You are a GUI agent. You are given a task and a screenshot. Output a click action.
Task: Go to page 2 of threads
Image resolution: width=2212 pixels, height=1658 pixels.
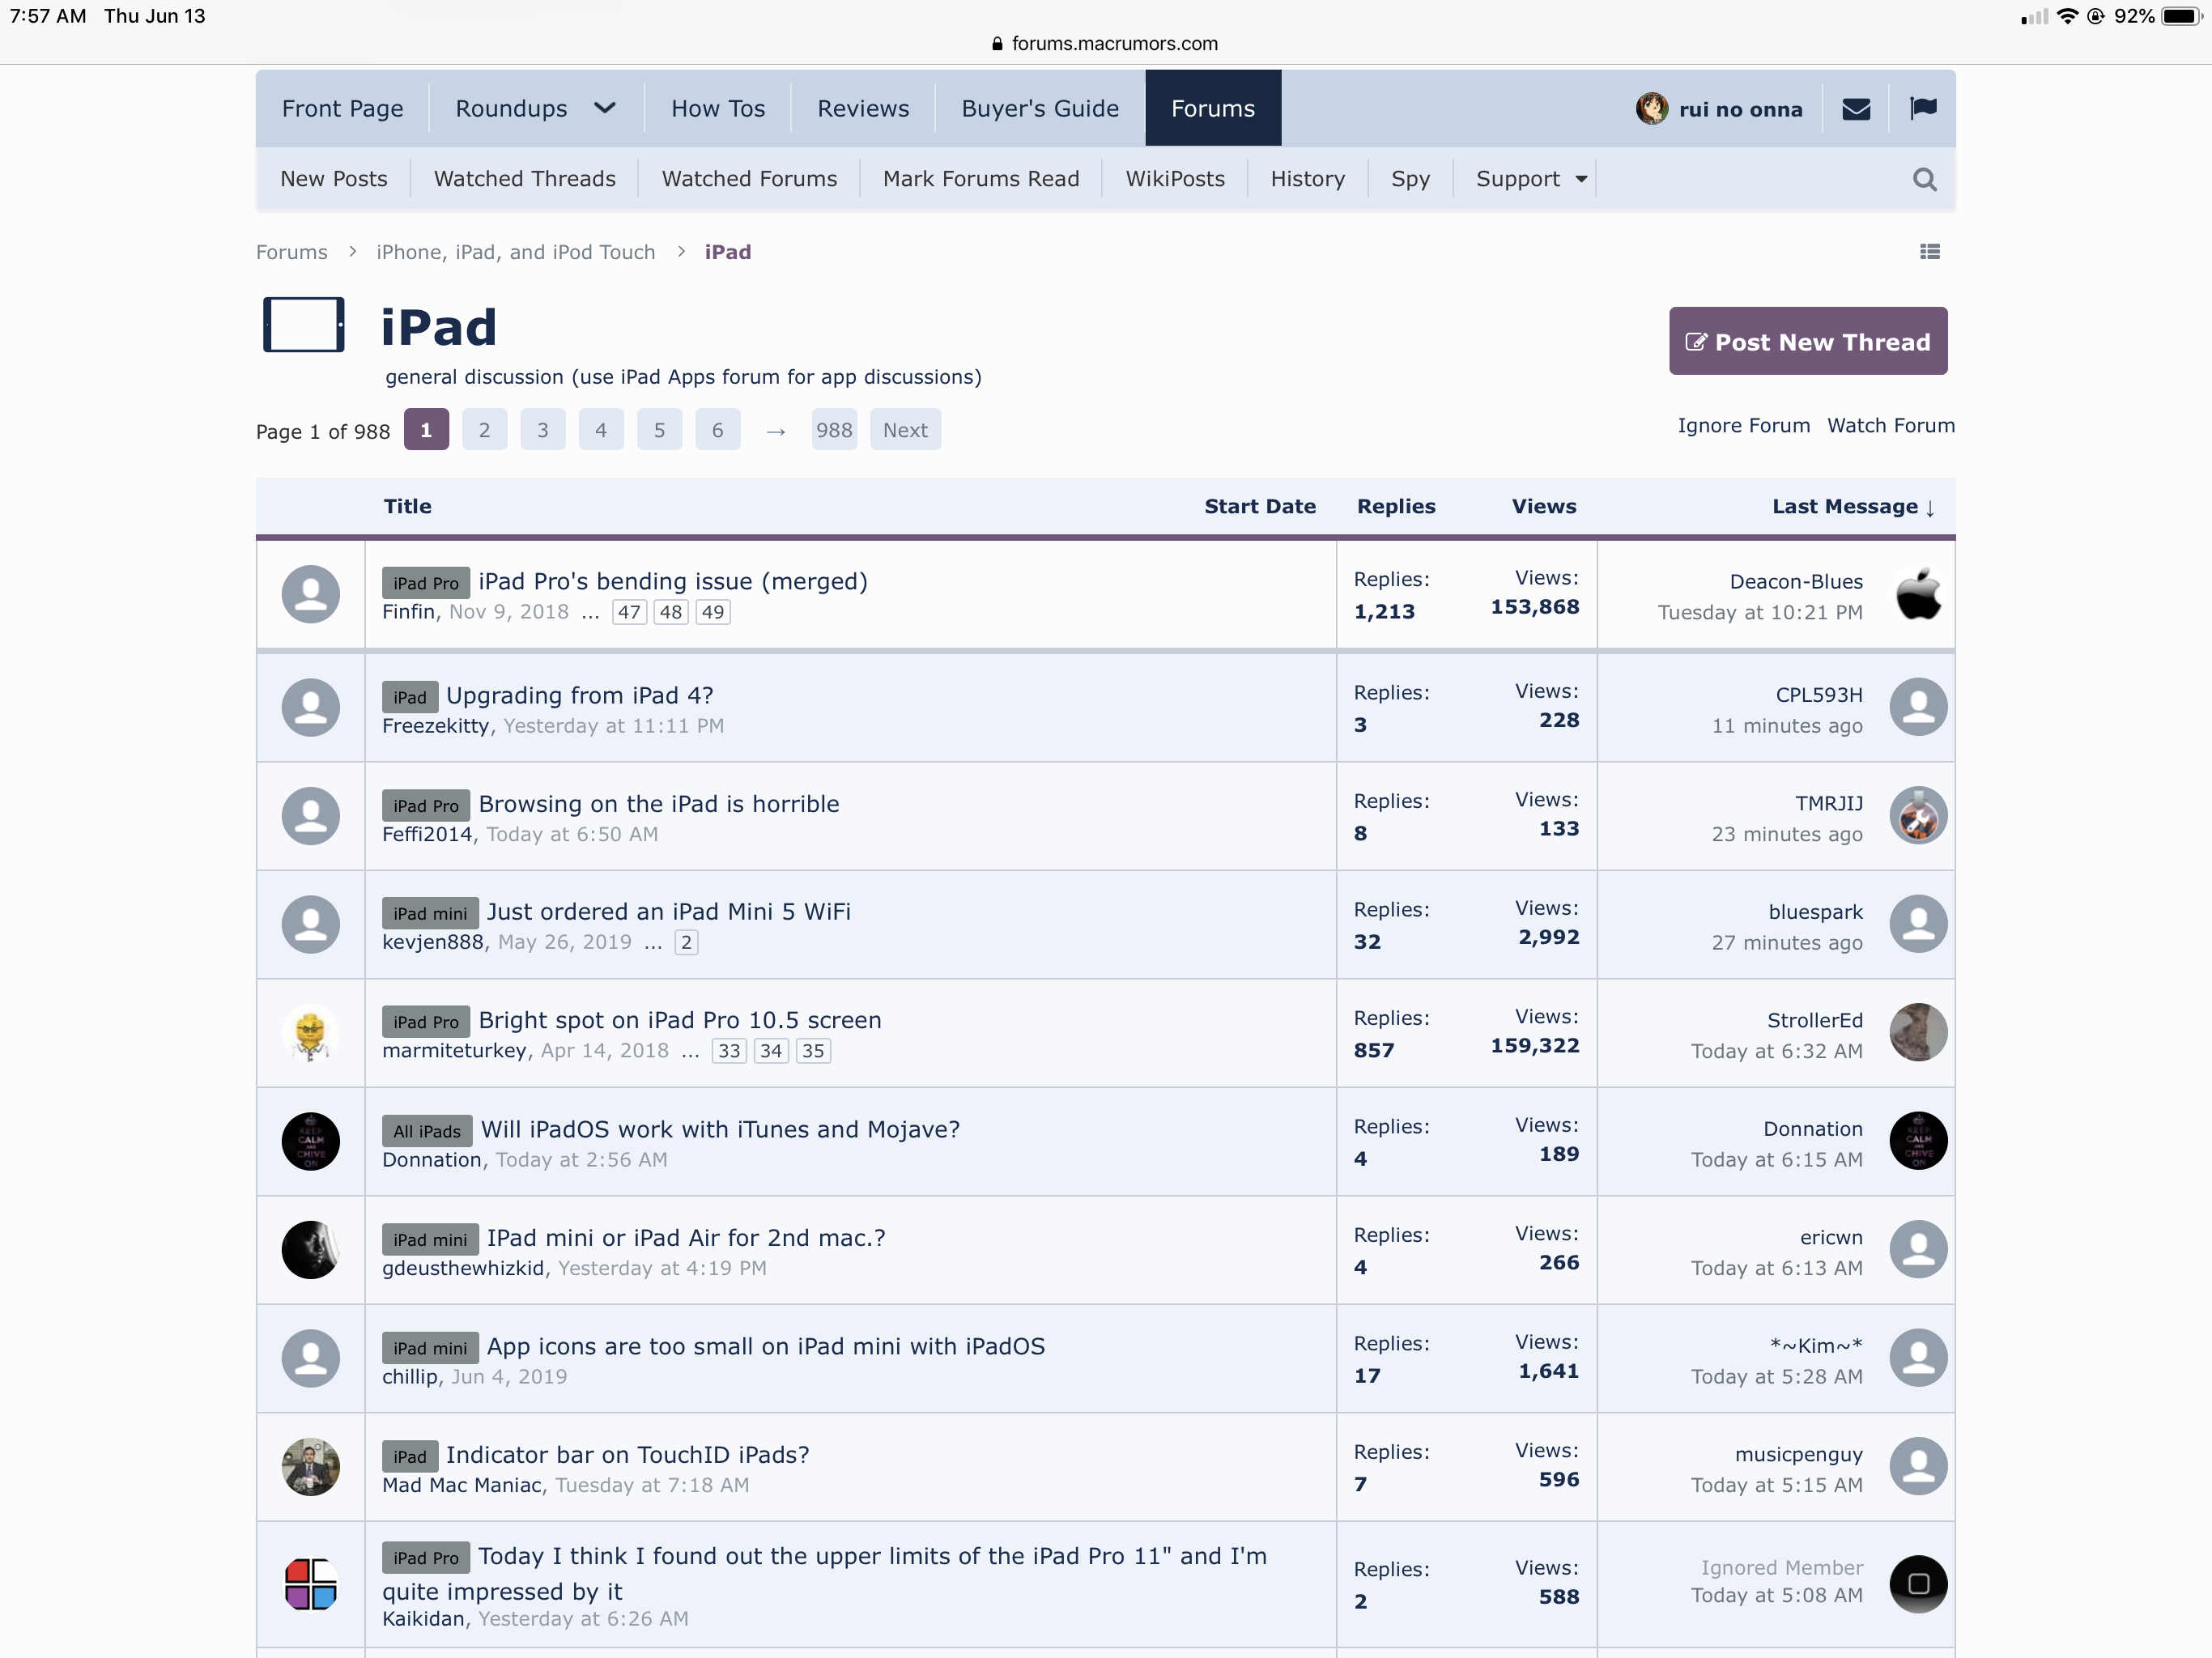click(484, 430)
